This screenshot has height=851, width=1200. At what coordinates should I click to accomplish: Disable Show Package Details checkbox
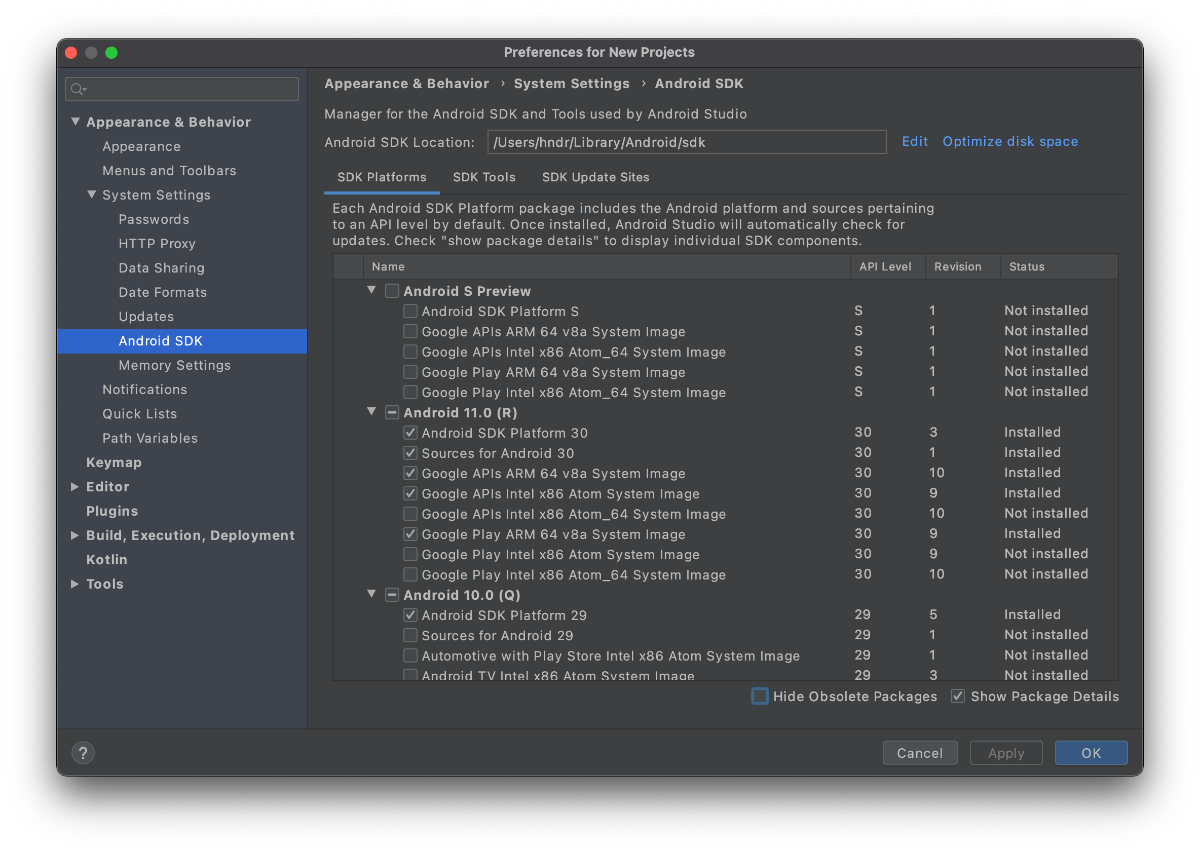coord(958,696)
